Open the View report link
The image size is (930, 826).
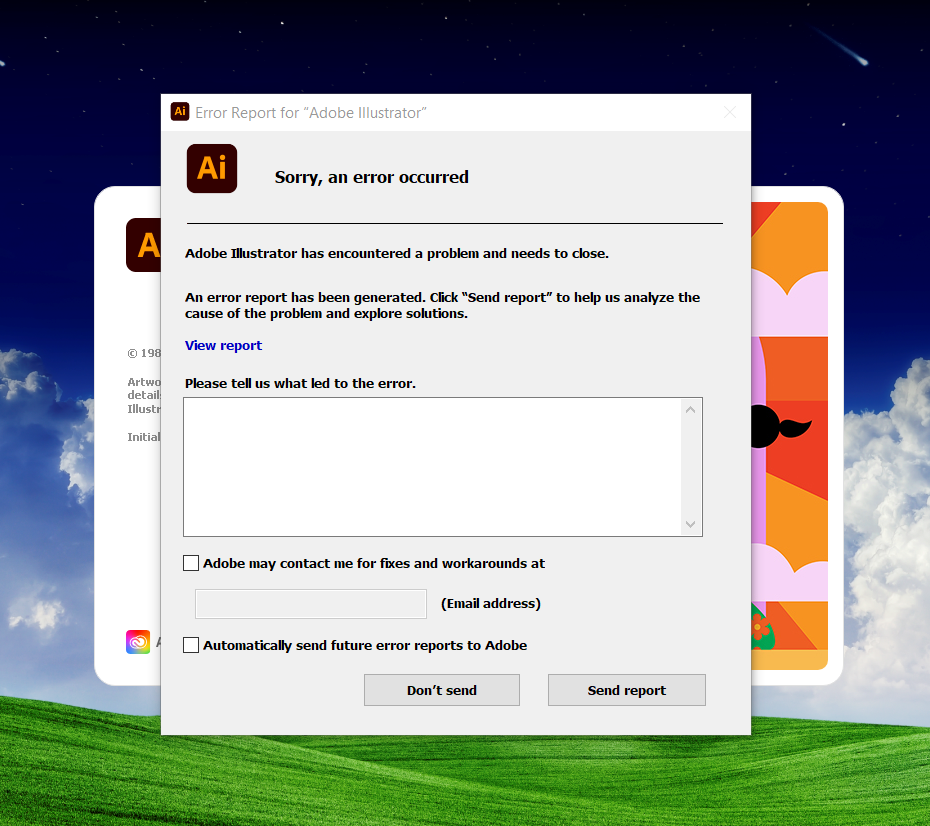click(223, 345)
